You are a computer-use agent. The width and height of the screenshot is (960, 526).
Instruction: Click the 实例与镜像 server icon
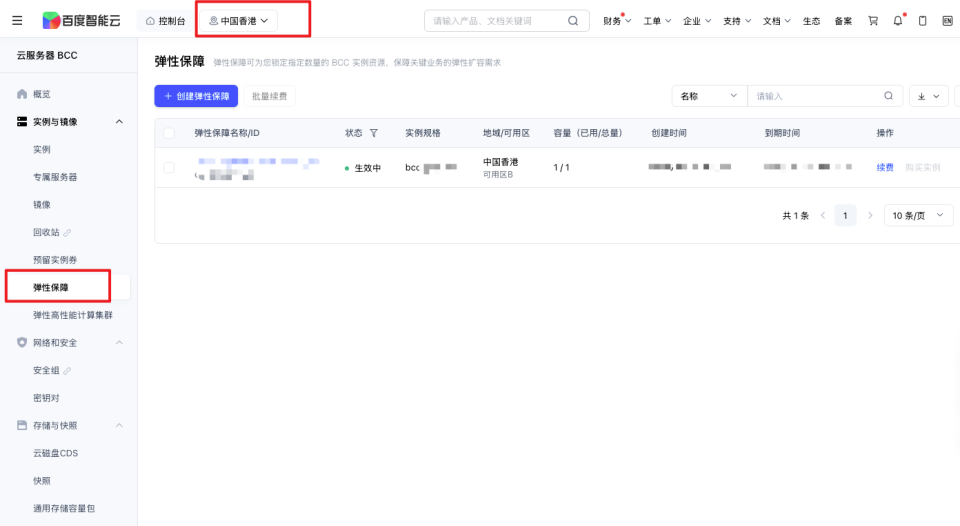[x=22, y=122]
